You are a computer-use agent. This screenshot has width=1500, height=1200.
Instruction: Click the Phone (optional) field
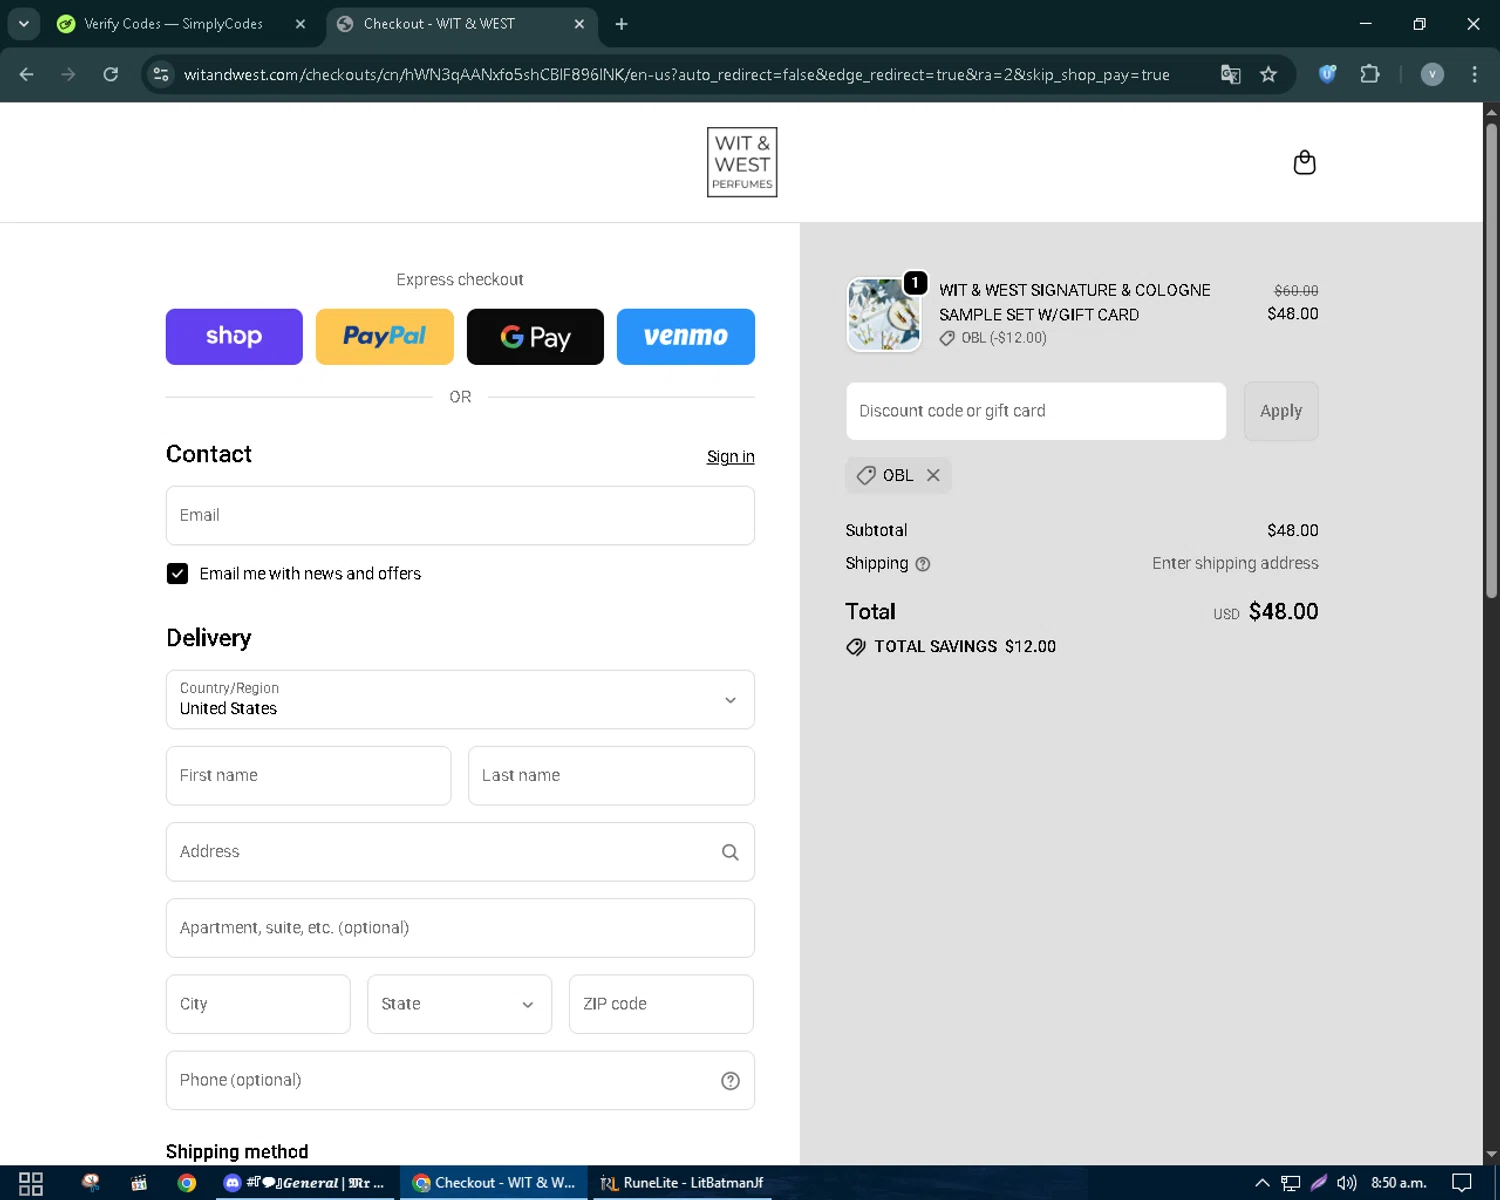(460, 1081)
